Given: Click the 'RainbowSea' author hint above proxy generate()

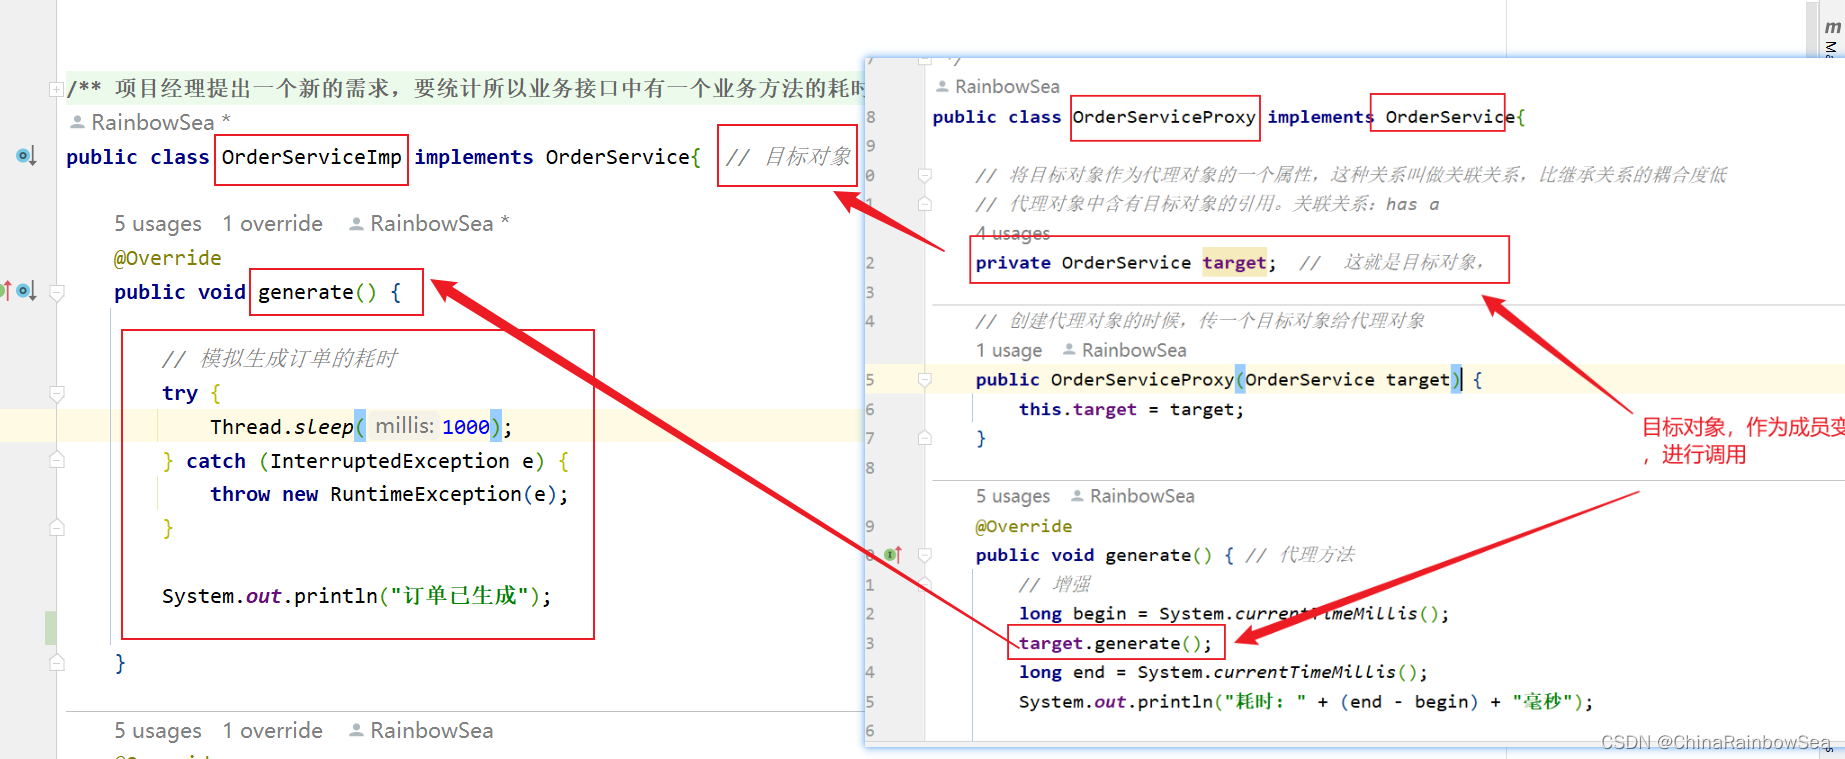Looking at the screenshot, I should [x=1132, y=496].
